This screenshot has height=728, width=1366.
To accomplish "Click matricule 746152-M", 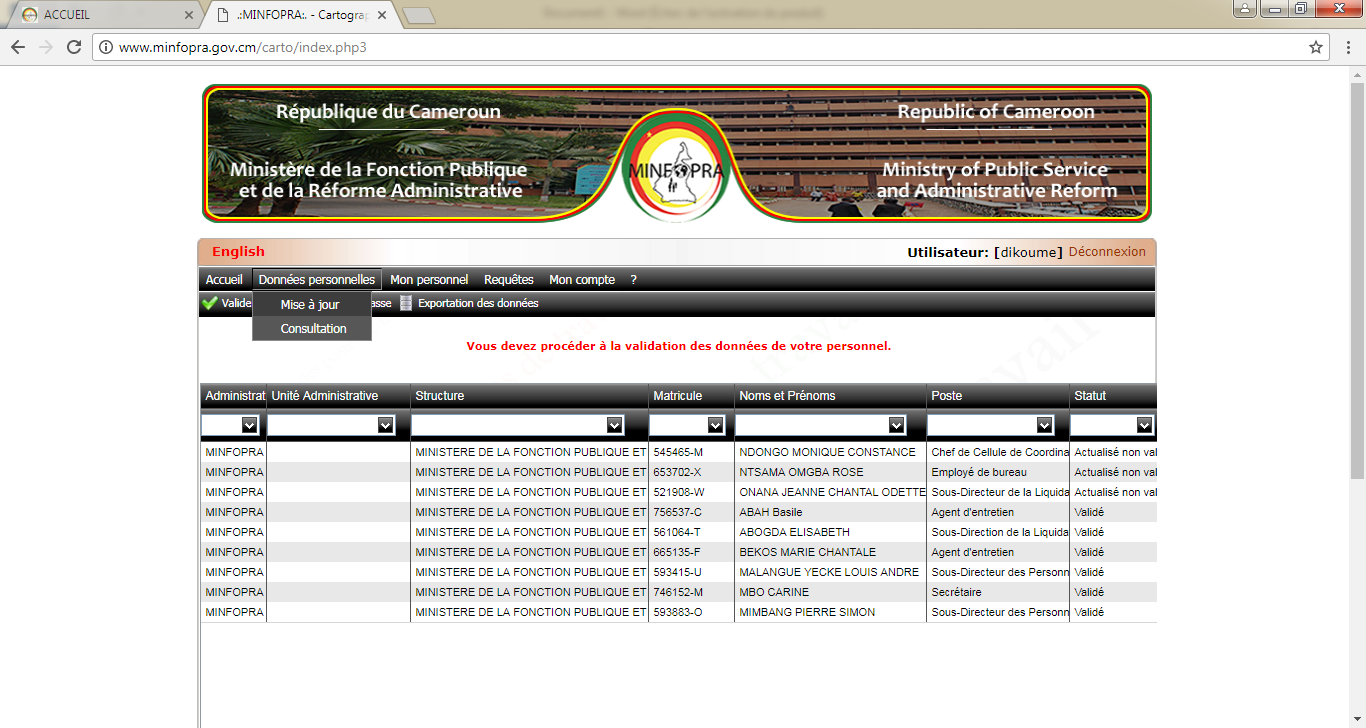I will tap(678, 592).
